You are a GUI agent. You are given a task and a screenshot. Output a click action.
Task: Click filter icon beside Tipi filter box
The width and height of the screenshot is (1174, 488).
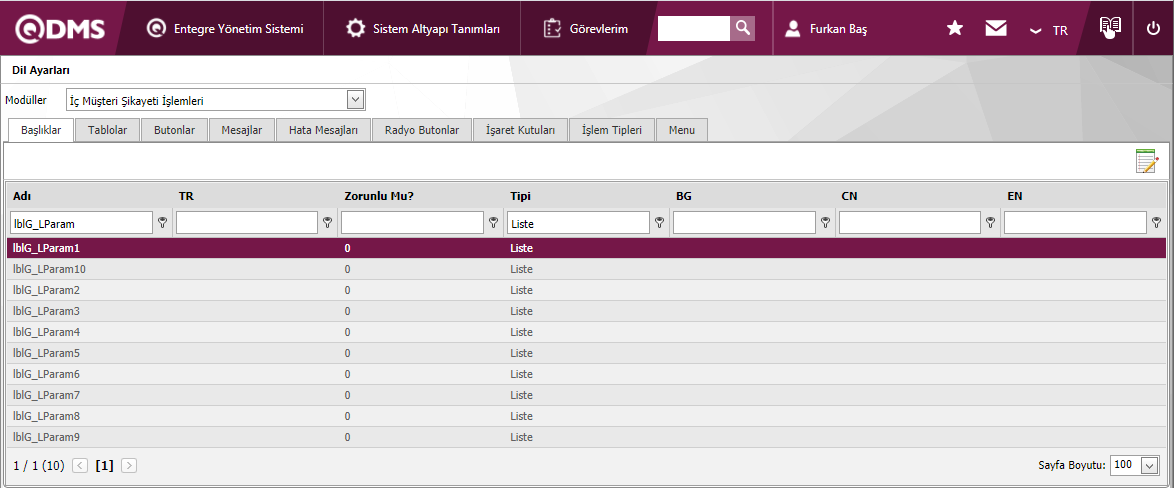tap(659, 223)
